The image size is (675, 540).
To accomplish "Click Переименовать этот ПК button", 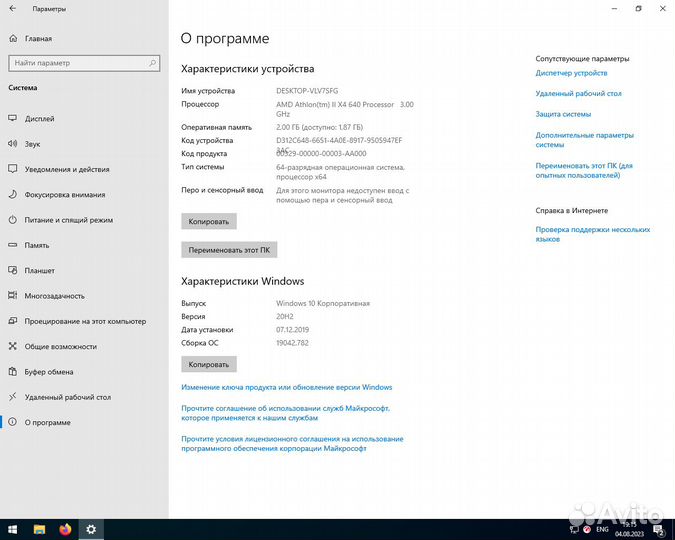I will pyautogui.click(x=229, y=250).
